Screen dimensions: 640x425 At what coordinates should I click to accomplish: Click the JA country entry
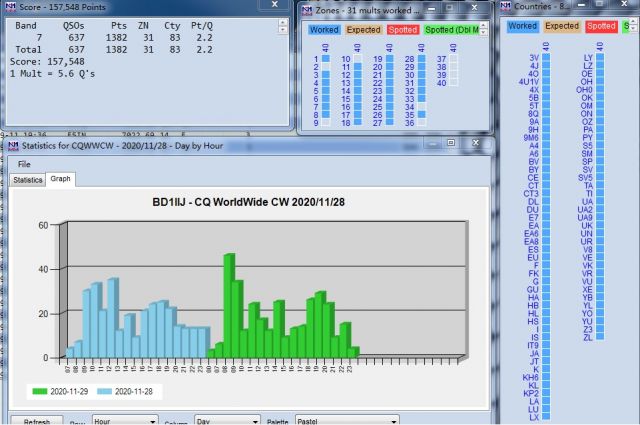pyautogui.click(x=534, y=354)
